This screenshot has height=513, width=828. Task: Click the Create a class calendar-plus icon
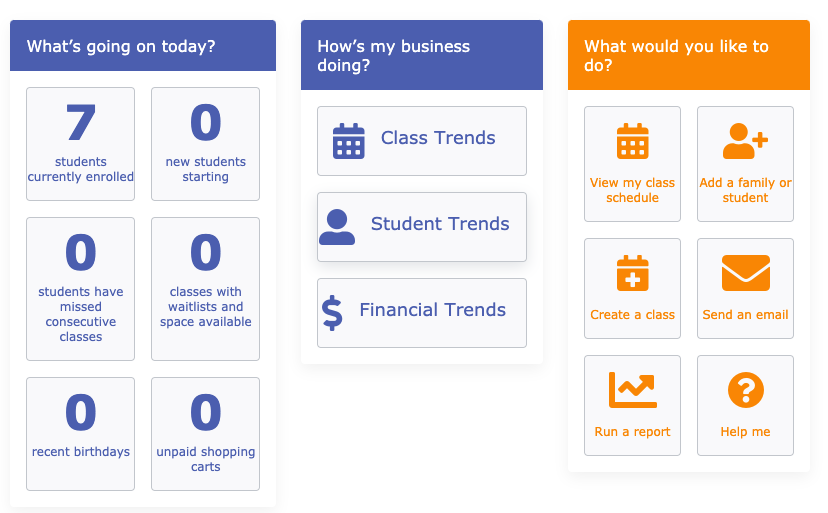(x=632, y=274)
